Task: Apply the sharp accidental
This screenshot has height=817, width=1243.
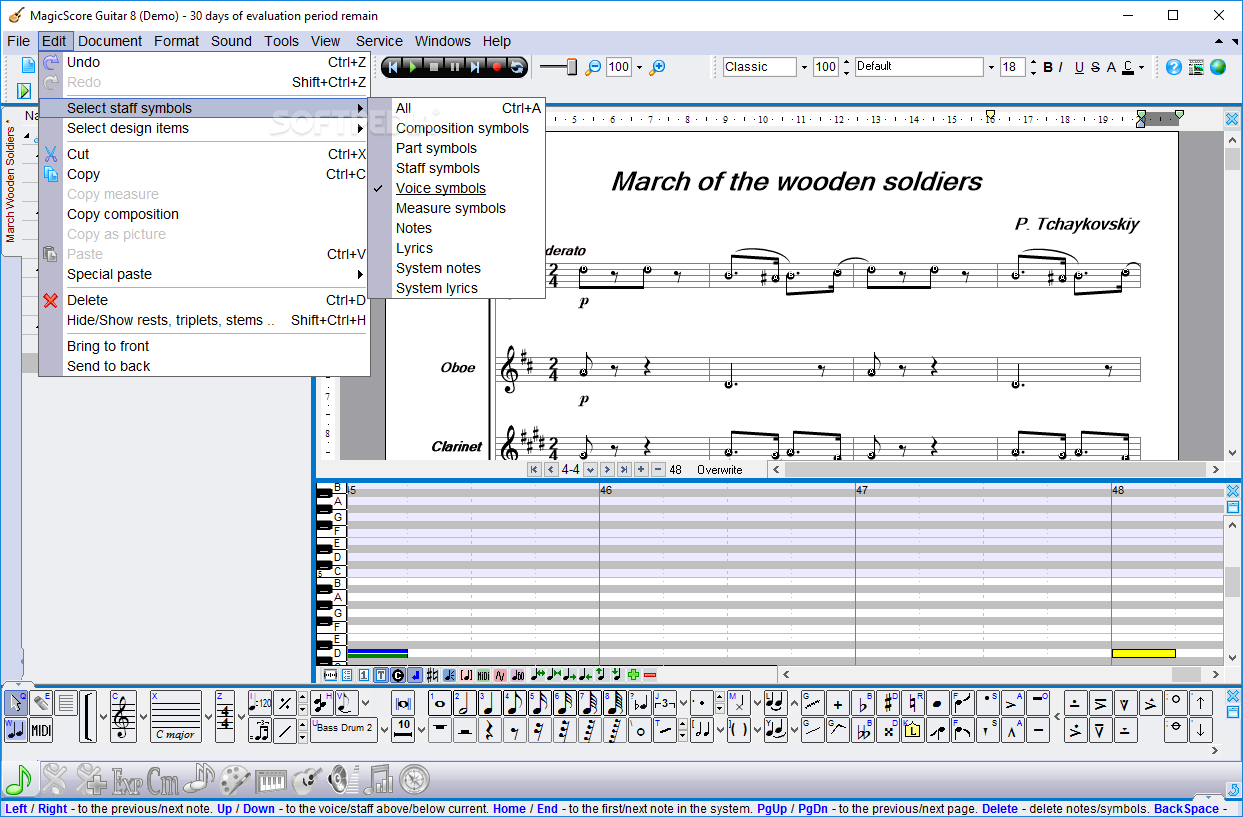Action: (x=888, y=704)
